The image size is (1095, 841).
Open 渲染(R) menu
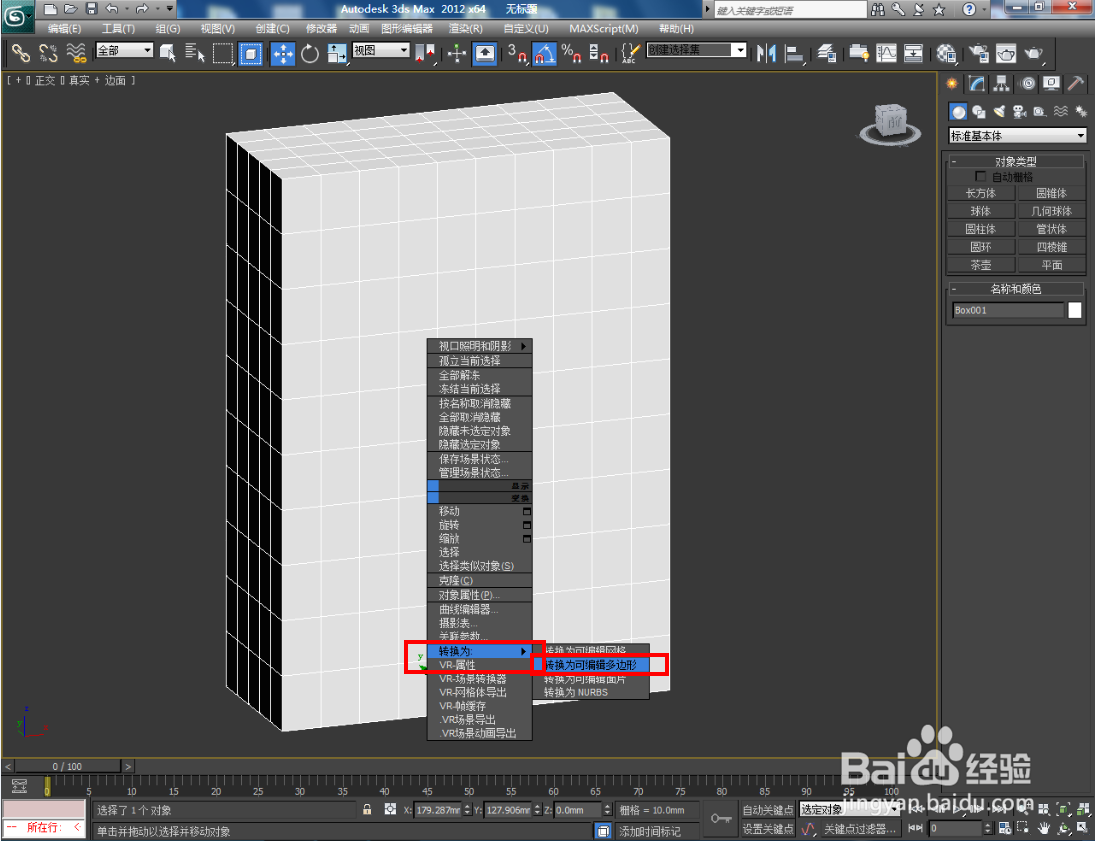(x=465, y=29)
